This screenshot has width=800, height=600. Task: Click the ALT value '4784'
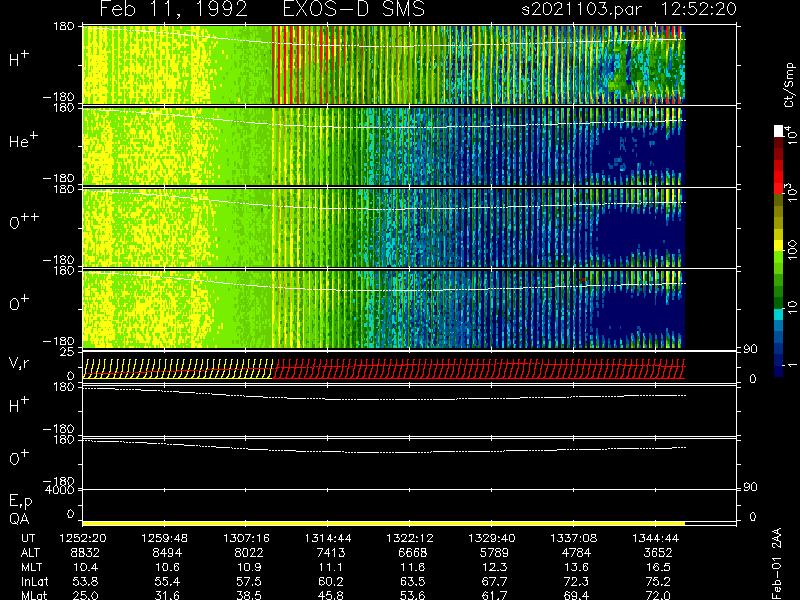coord(576,553)
